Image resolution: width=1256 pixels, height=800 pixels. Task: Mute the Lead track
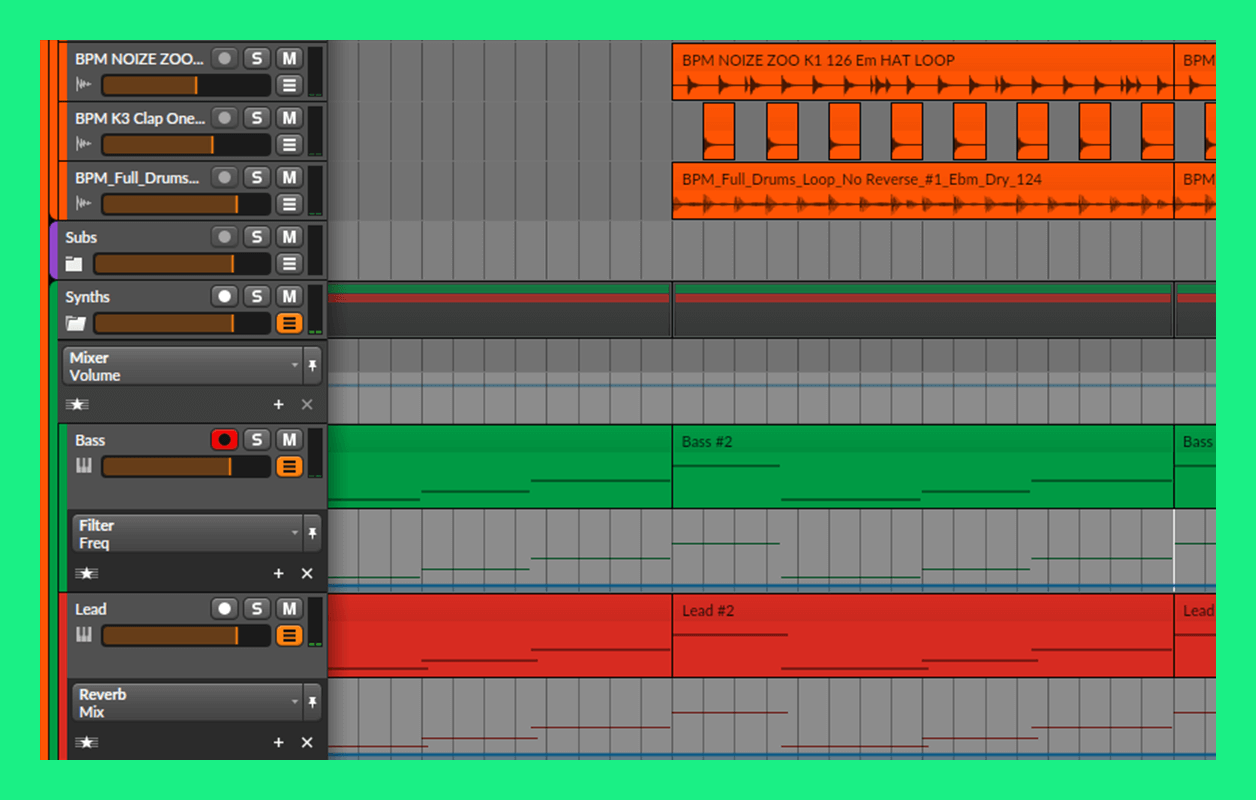pyautogui.click(x=289, y=609)
